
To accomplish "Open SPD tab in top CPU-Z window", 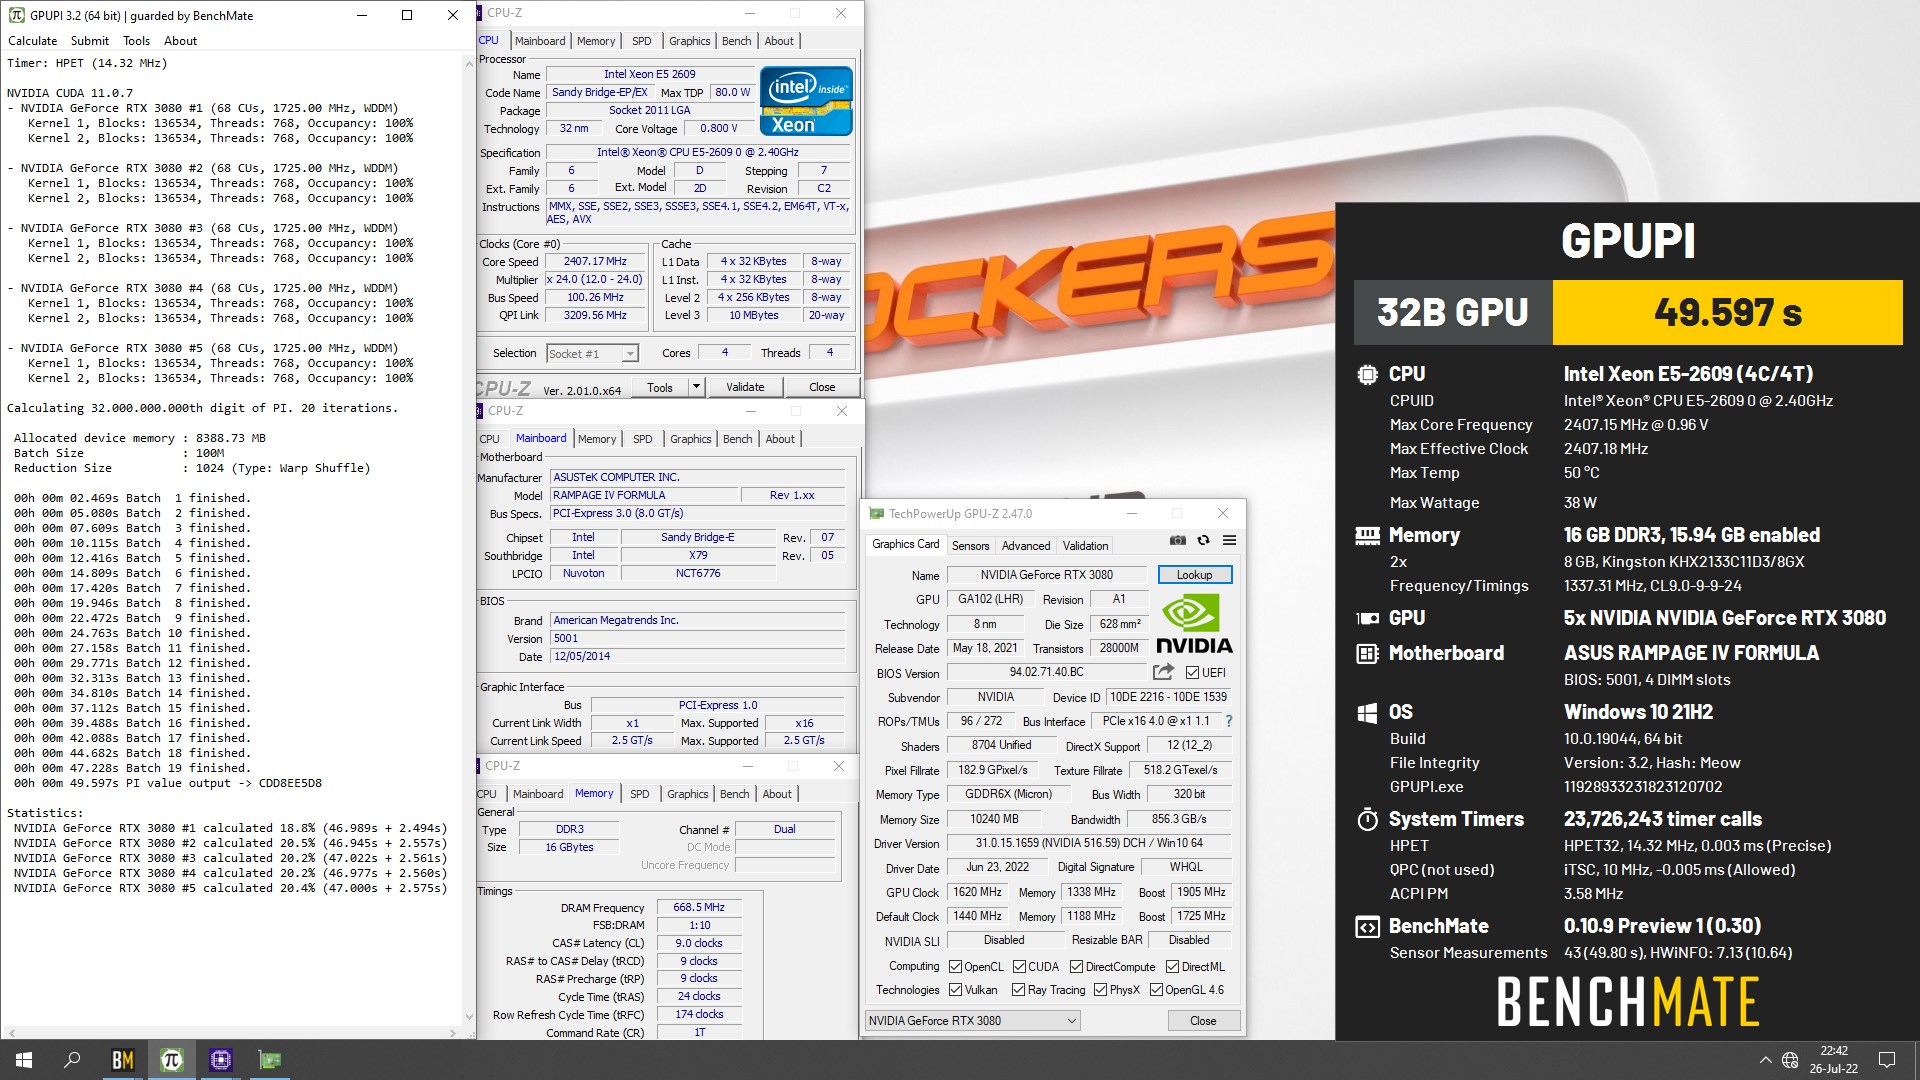I will click(642, 41).
